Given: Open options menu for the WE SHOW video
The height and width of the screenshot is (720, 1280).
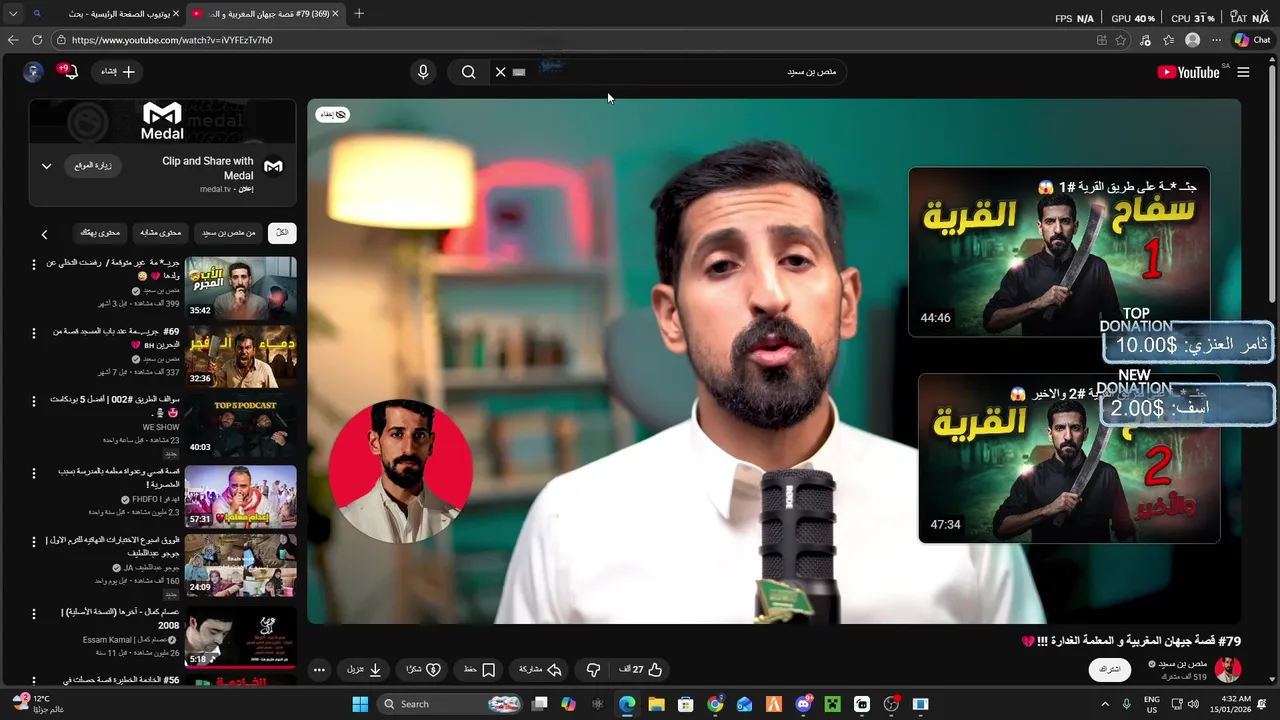Looking at the screenshot, I should pos(33,402).
